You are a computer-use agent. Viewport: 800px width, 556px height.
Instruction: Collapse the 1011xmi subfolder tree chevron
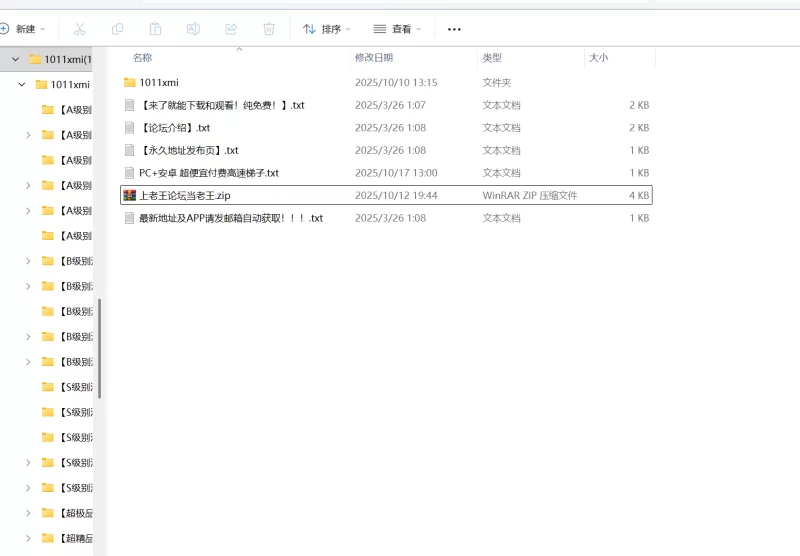tap(21, 84)
